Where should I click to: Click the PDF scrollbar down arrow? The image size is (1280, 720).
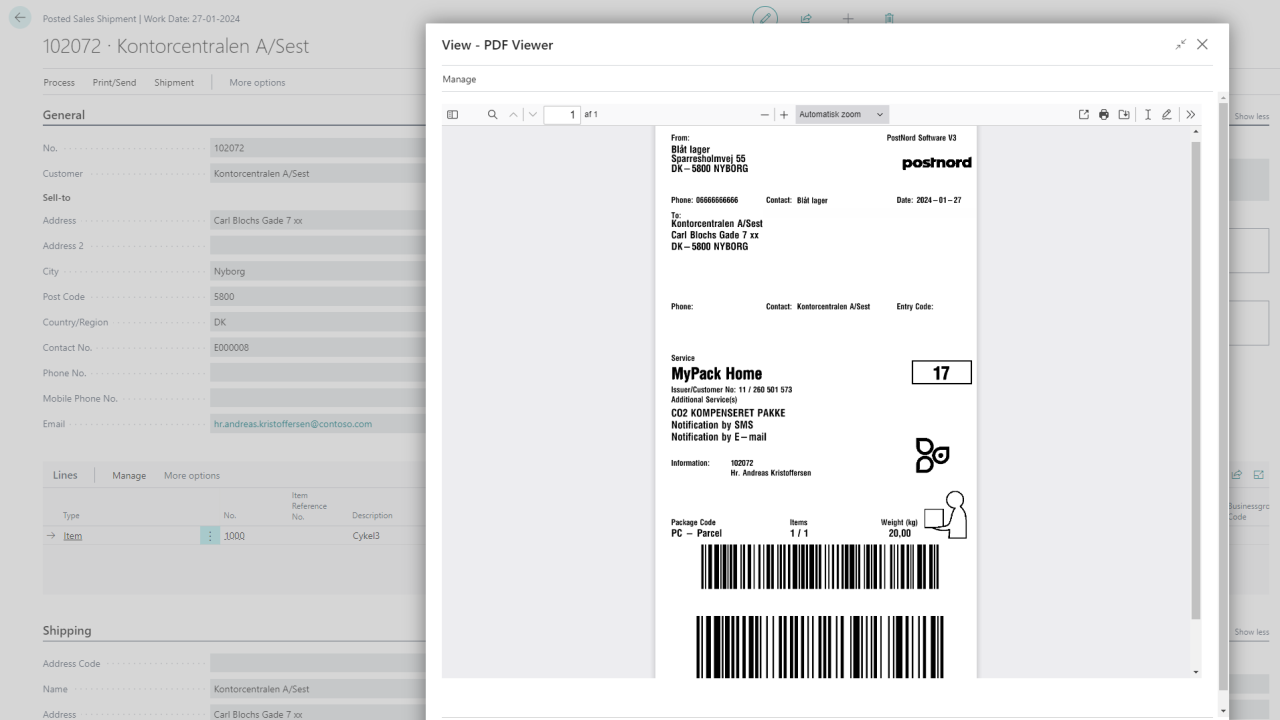pyautogui.click(x=1196, y=672)
